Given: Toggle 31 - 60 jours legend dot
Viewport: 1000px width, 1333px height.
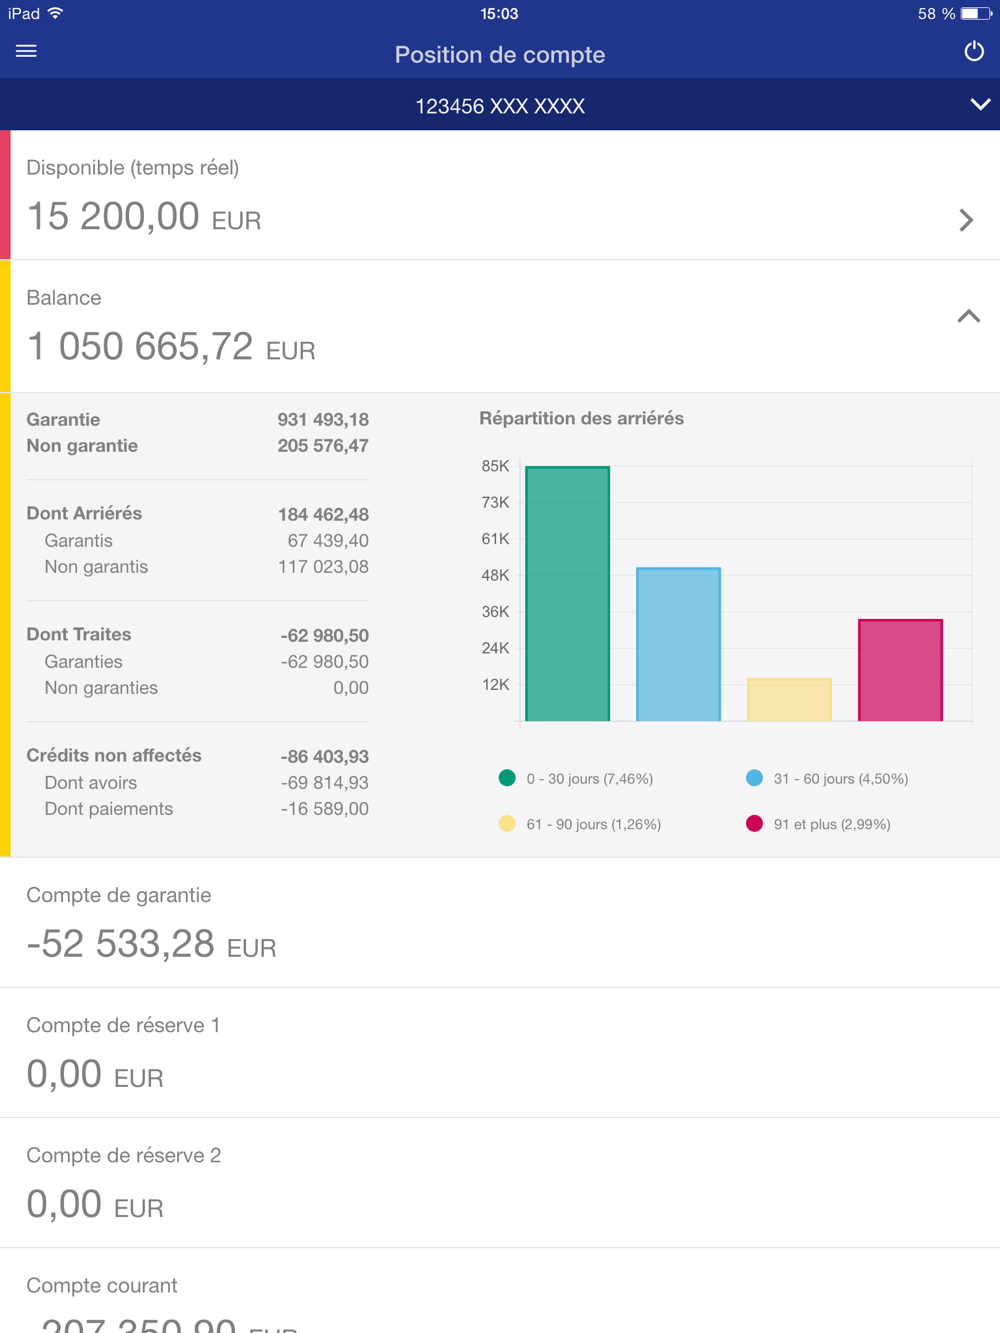Looking at the screenshot, I should [x=754, y=778].
